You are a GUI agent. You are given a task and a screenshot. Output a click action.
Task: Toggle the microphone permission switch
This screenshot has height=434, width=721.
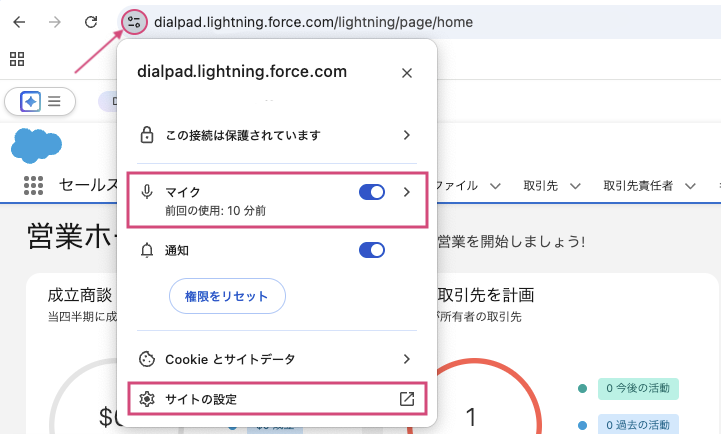[371, 192]
